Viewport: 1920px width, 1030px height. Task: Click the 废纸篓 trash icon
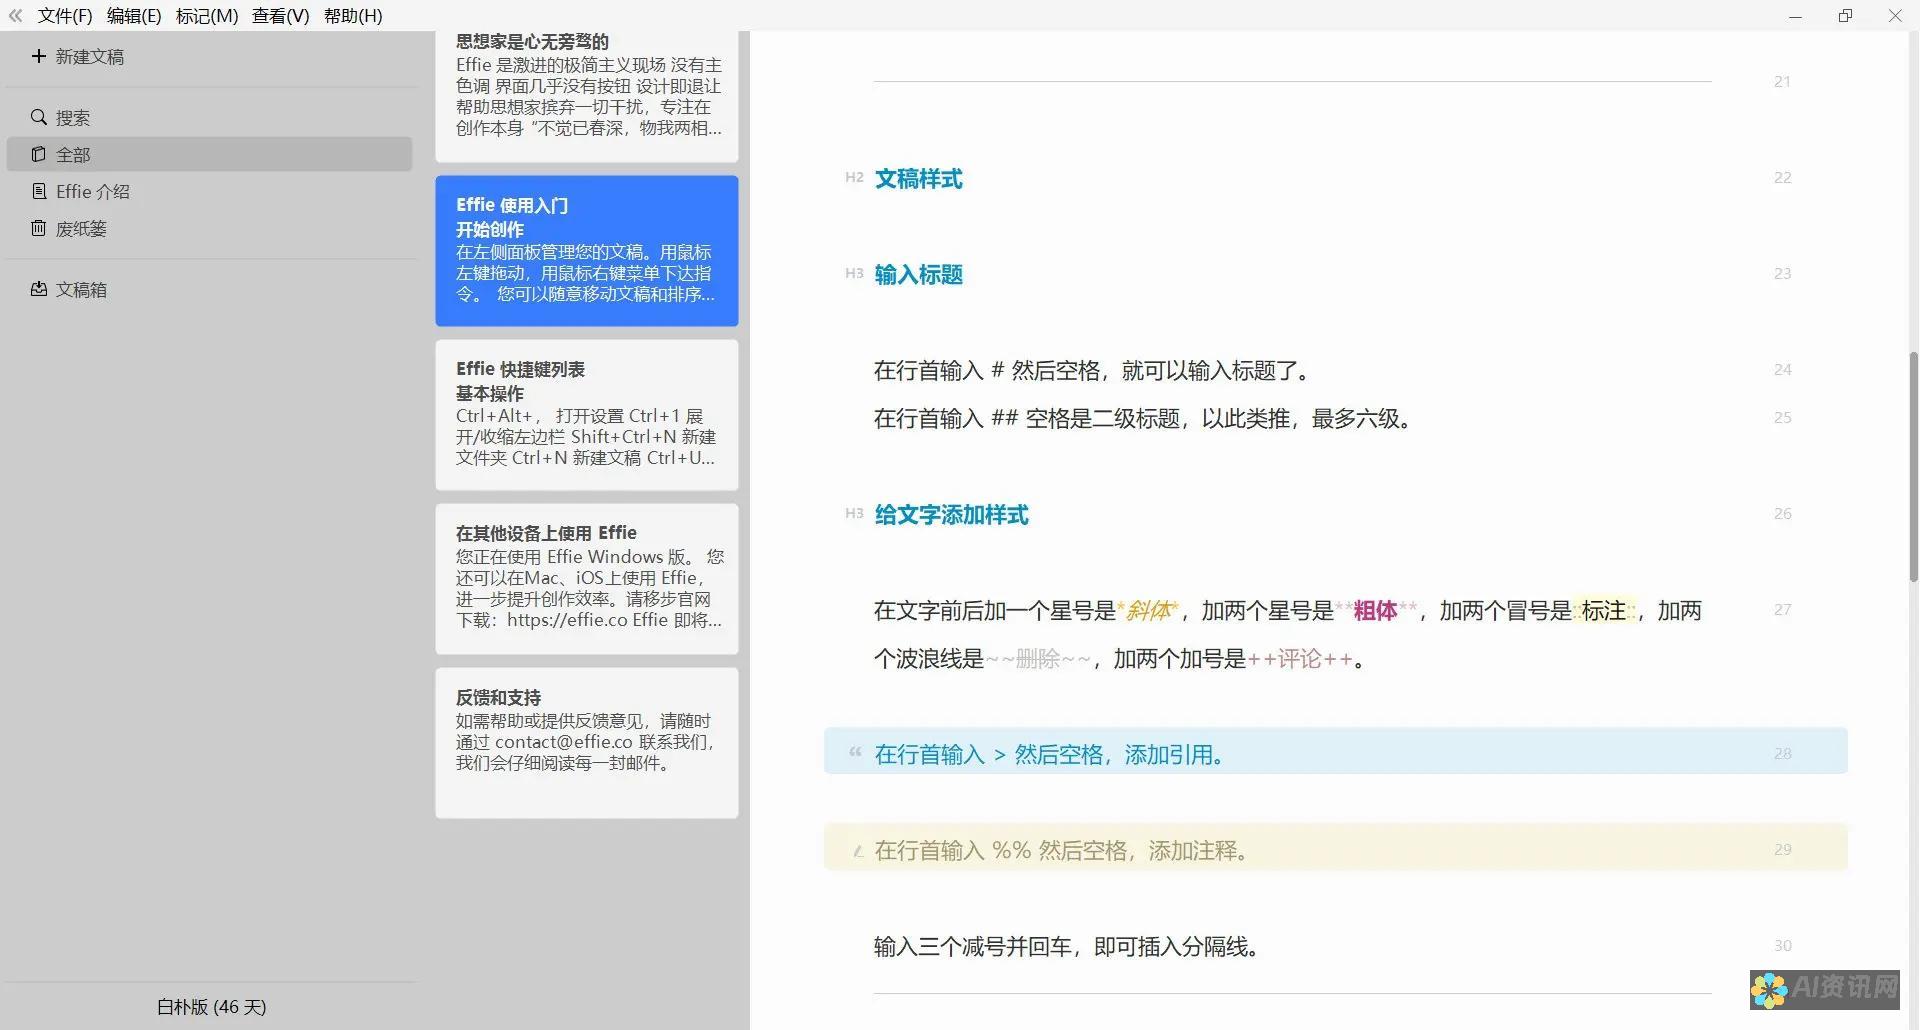[x=38, y=228]
